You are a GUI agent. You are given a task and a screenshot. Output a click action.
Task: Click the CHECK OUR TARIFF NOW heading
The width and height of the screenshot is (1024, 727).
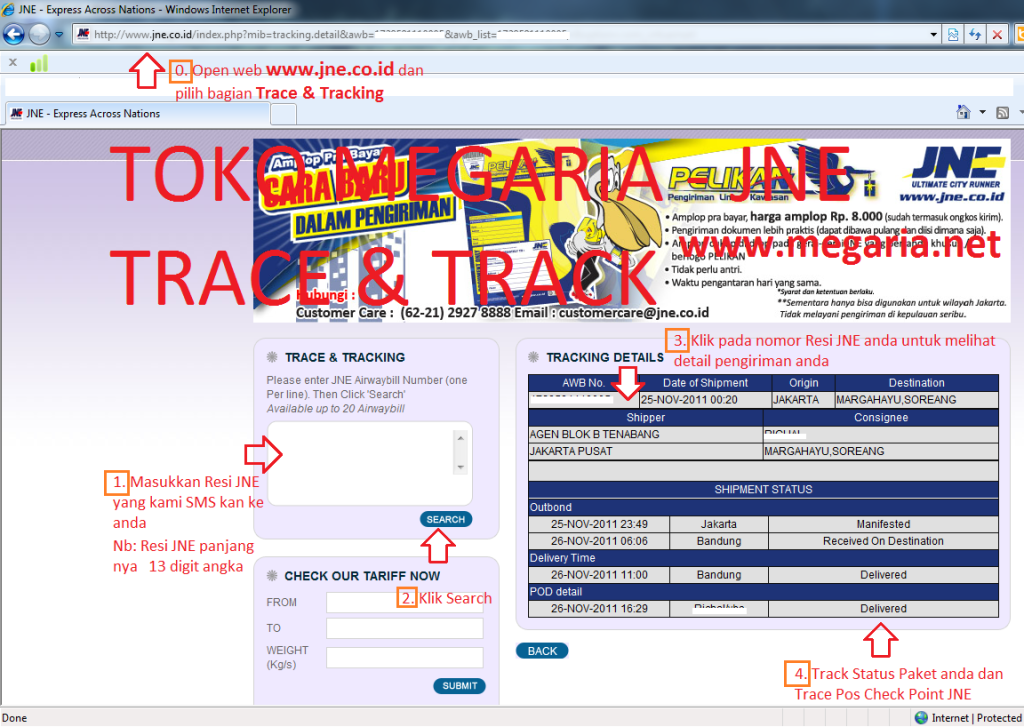point(362,576)
